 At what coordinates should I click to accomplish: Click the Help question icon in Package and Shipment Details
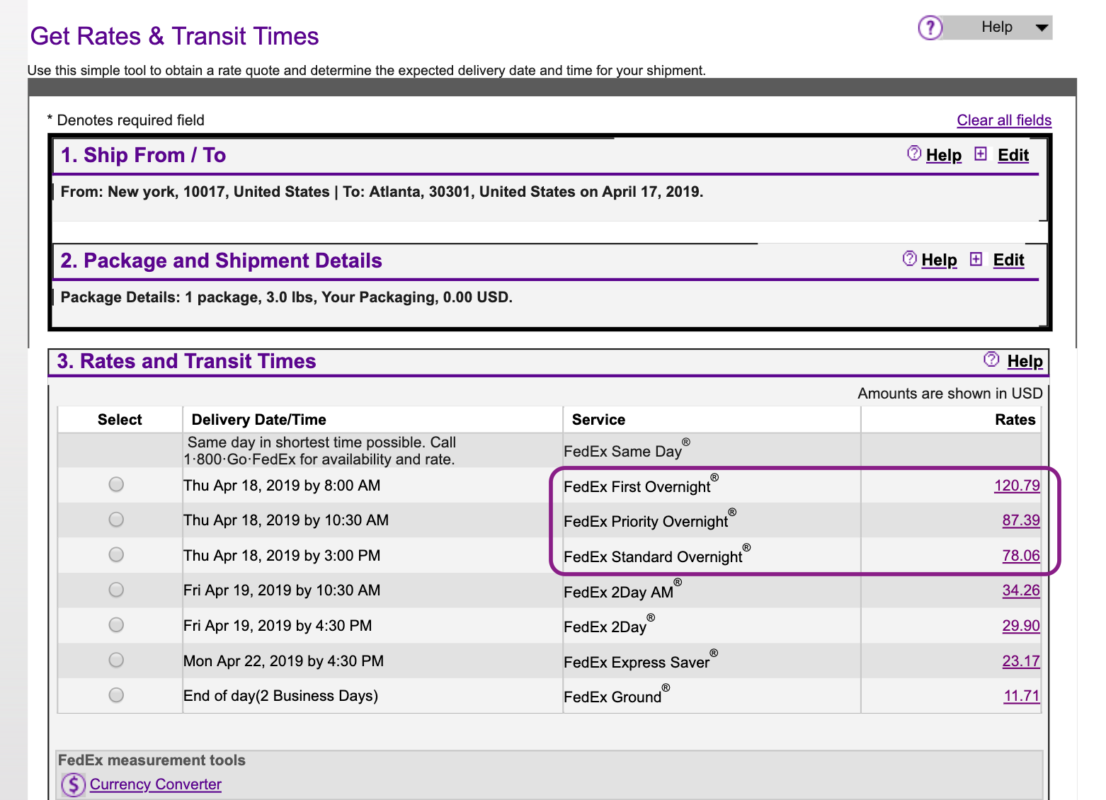911,260
